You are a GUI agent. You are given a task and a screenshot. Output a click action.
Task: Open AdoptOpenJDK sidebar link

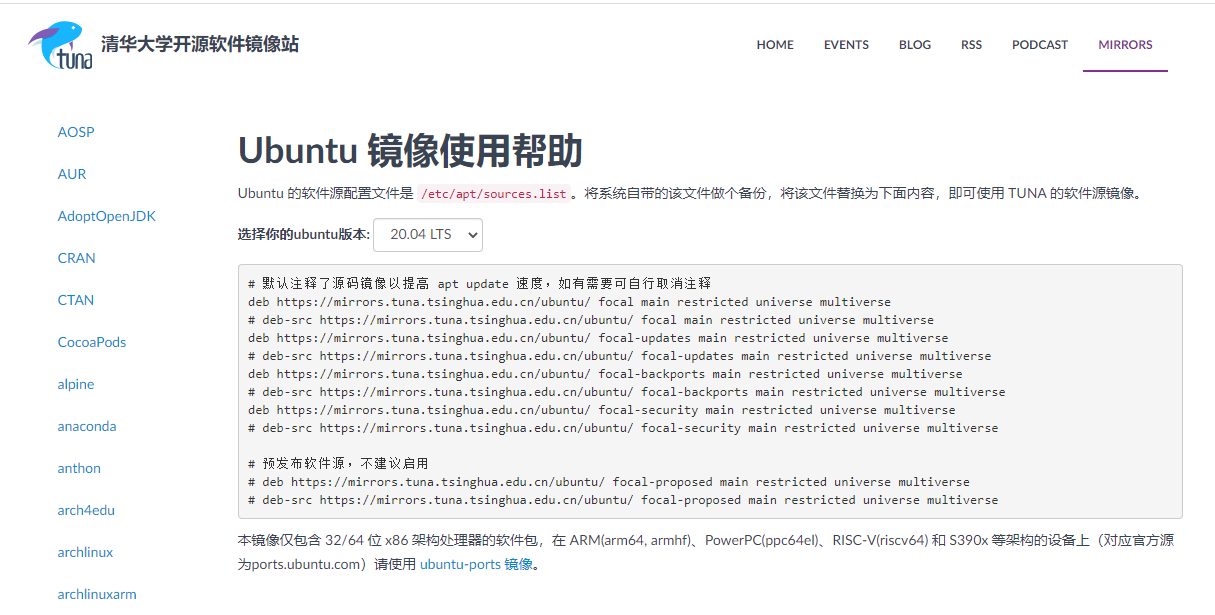107,216
